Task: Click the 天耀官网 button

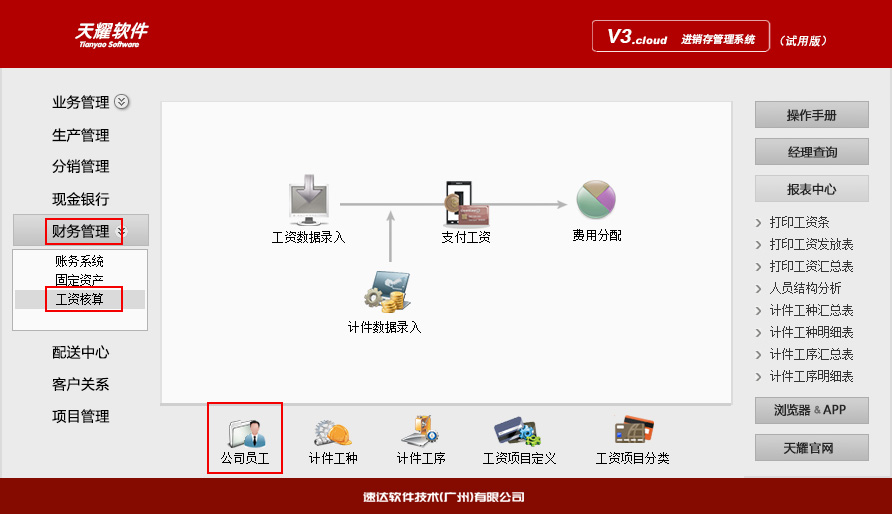Action: tap(812, 447)
